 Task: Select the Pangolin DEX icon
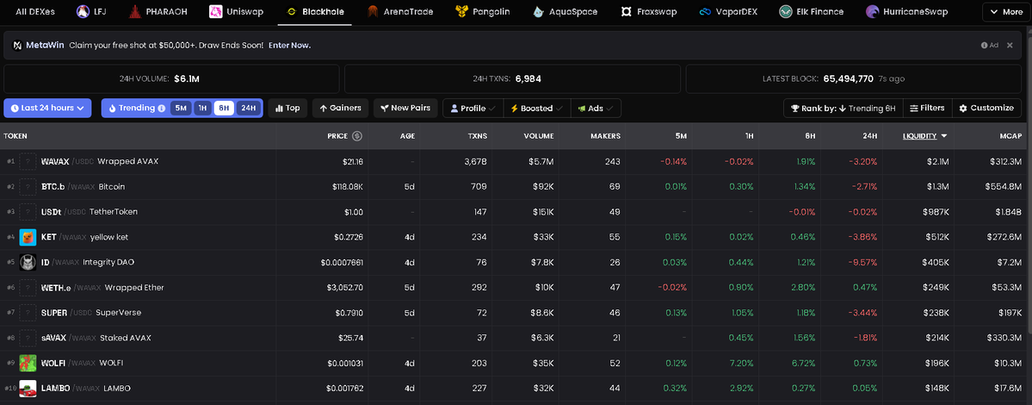pyautogui.click(x=462, y=12)
